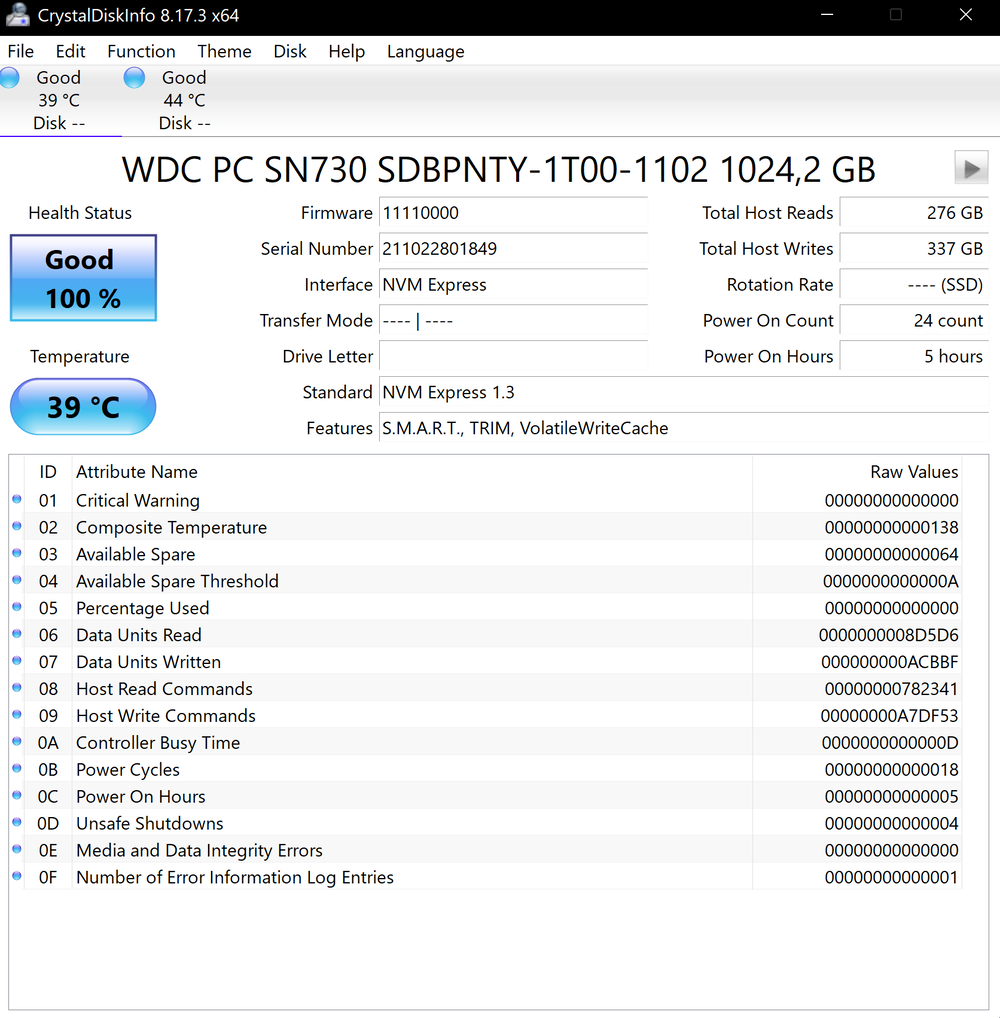
Task: Open the File menu
Action: click(x=21, y=51)
